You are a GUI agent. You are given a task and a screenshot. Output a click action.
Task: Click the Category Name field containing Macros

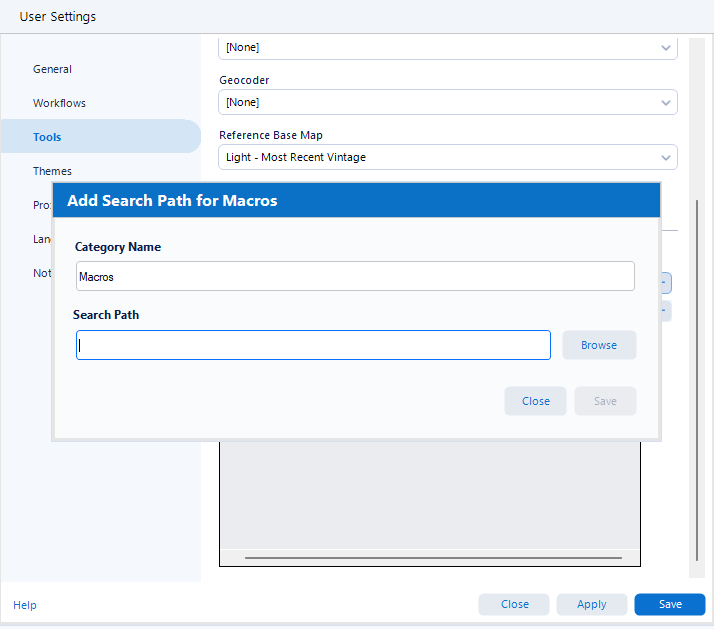[355, 276]
